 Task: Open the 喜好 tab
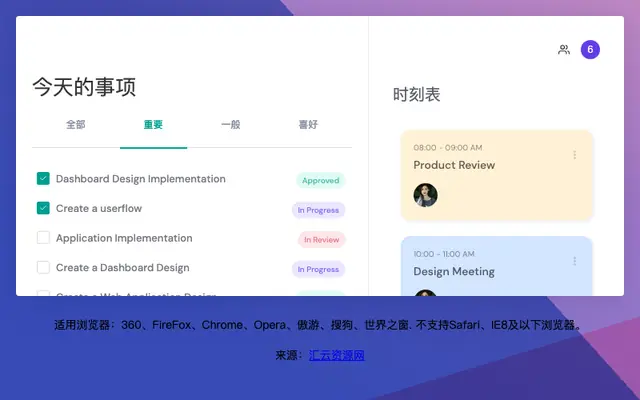click(308, 124)
